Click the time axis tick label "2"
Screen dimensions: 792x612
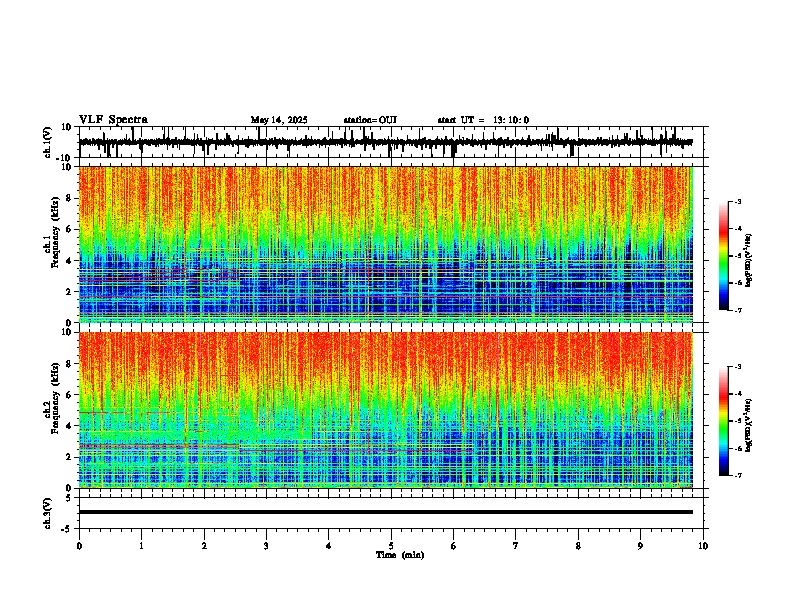pyautogui.click(x=204, y=546)
